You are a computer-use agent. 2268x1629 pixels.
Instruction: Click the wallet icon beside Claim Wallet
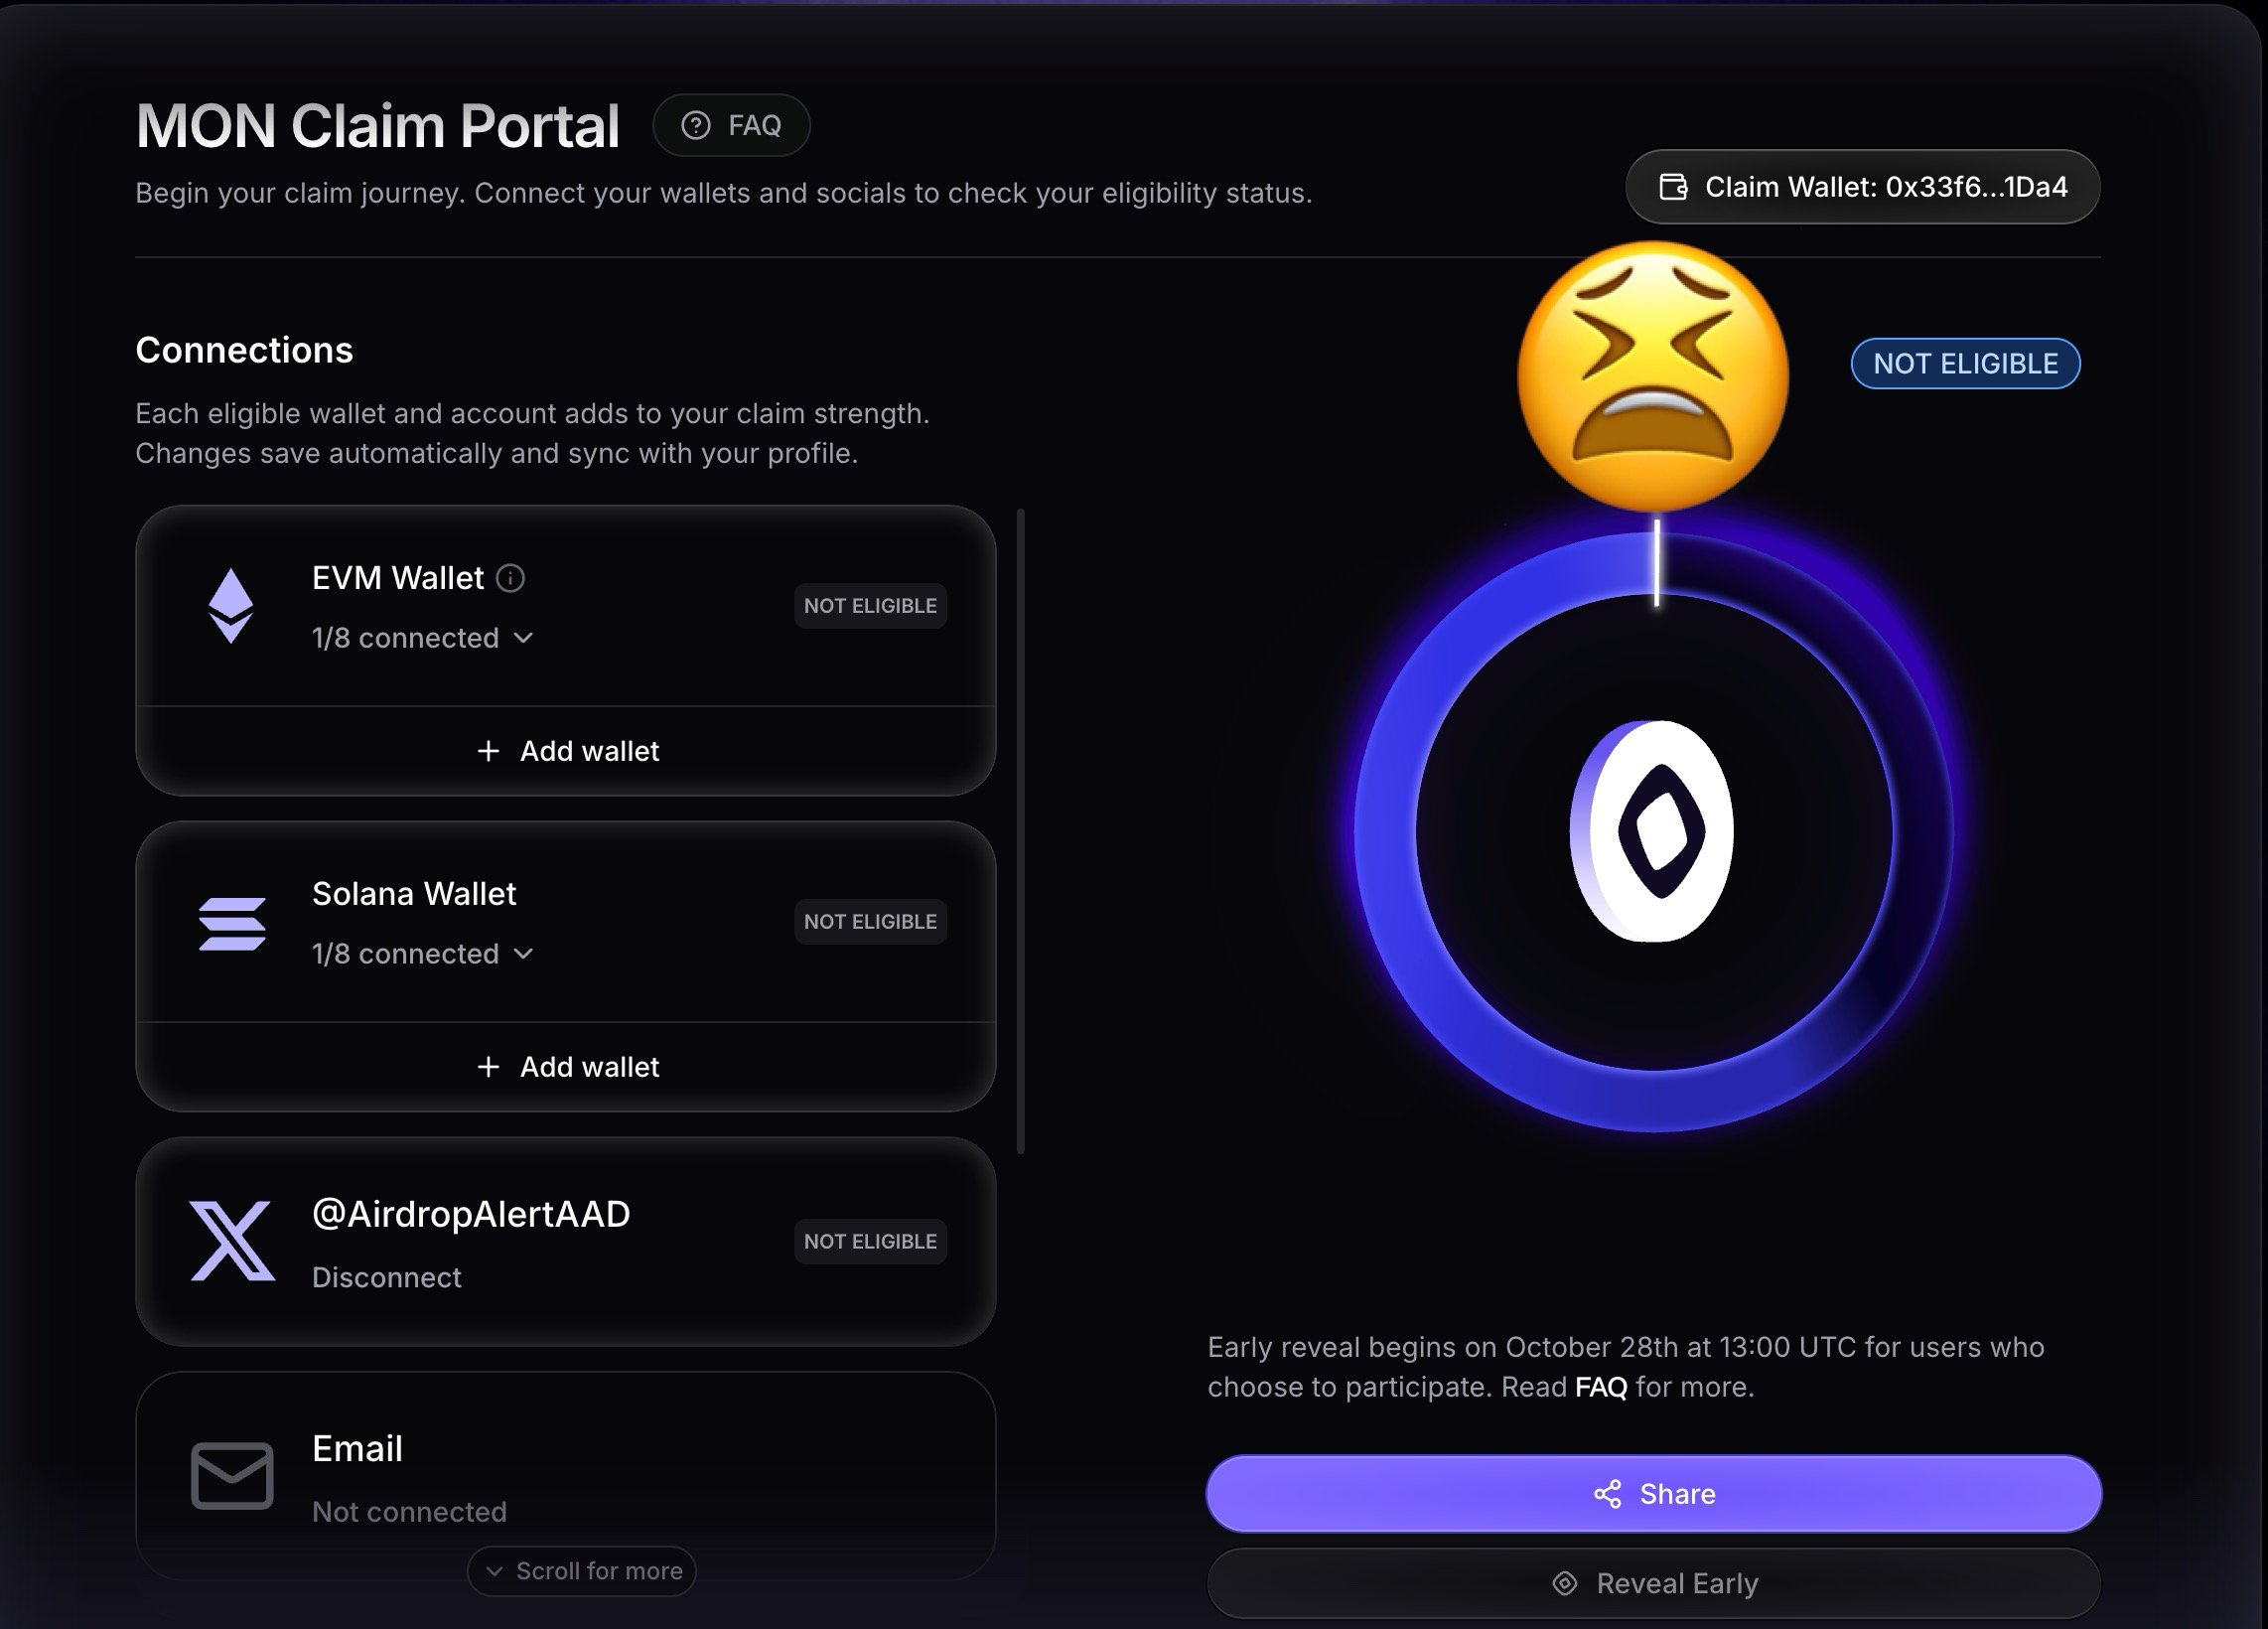click(1673, 187)
